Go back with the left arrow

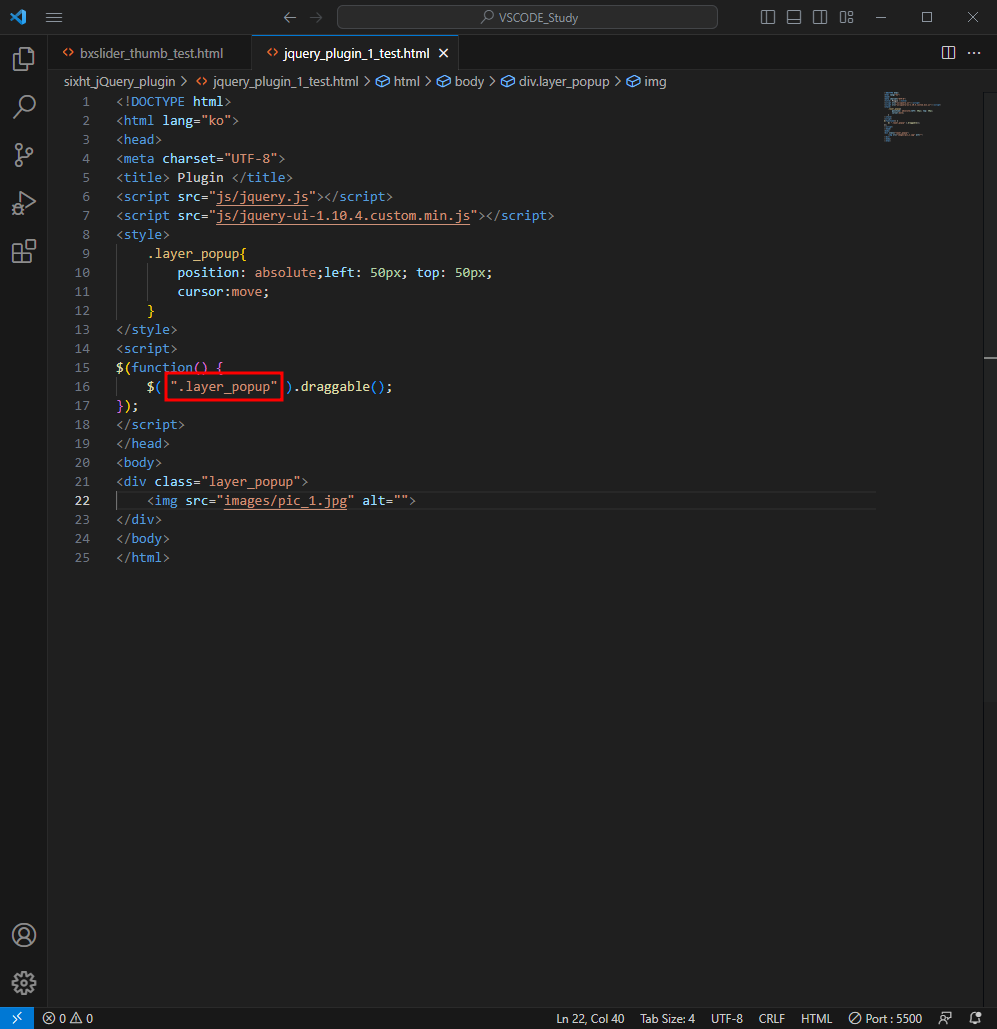coord(289,18)
